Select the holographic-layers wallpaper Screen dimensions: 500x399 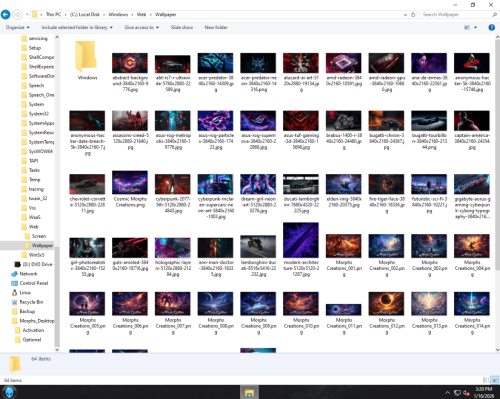pyautogui.click(x=173, y=257)
